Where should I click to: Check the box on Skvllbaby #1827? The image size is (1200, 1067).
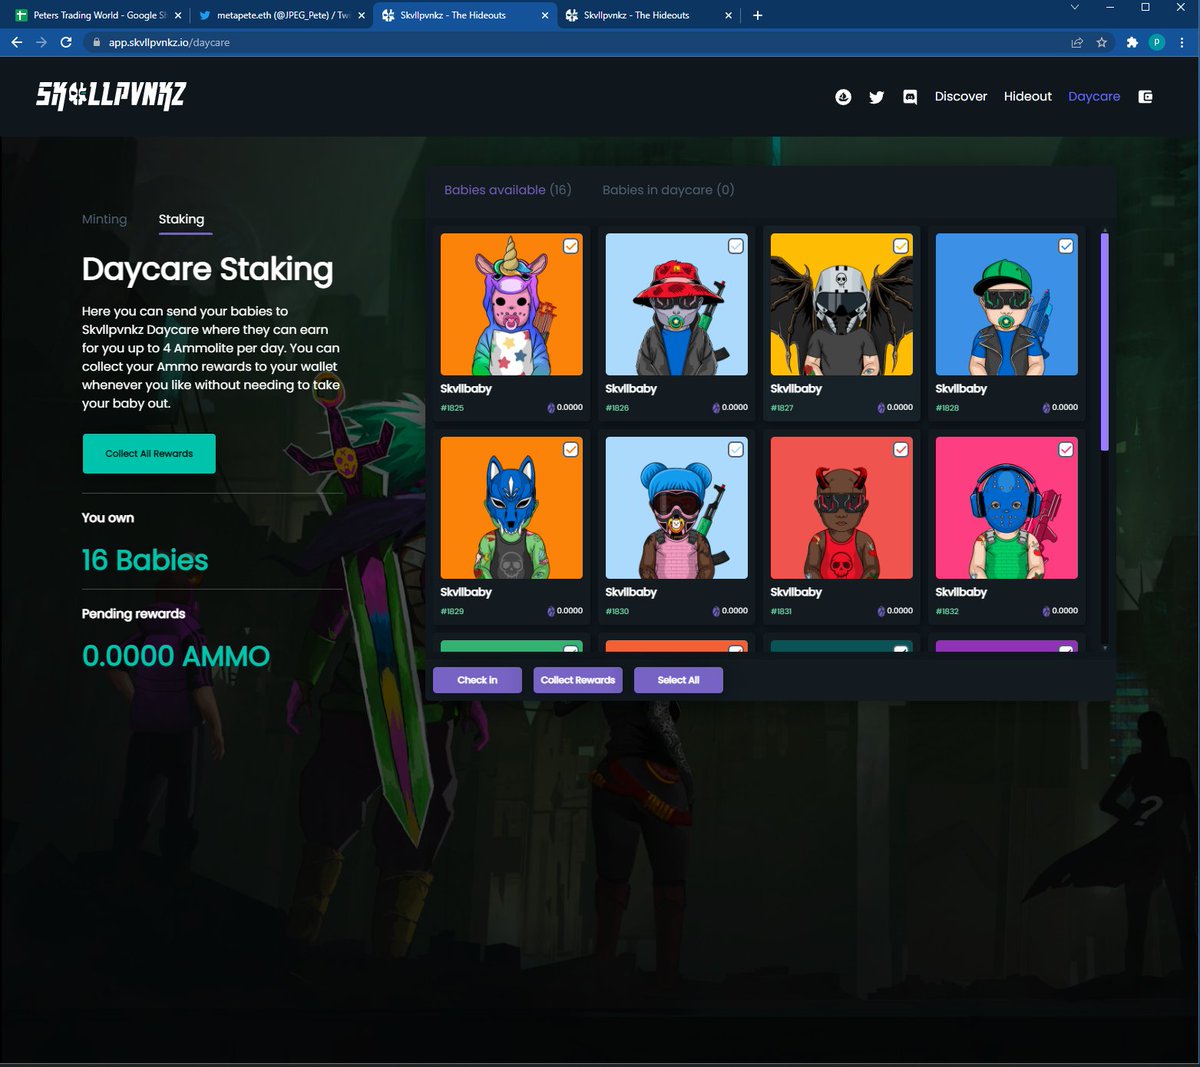(x=901, y=246)
